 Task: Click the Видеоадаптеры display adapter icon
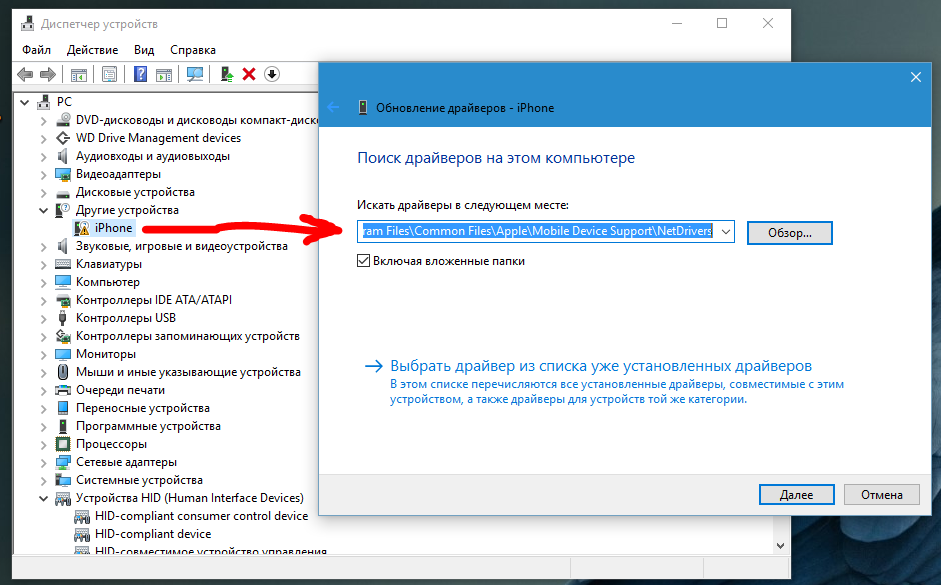pos(63,174)
